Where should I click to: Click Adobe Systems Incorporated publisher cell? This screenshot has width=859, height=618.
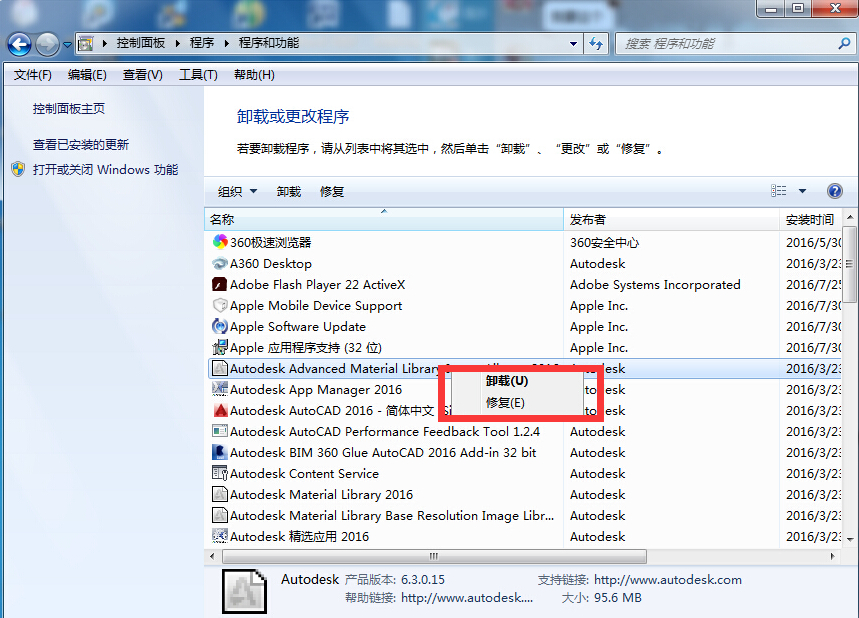click(655, 284)
